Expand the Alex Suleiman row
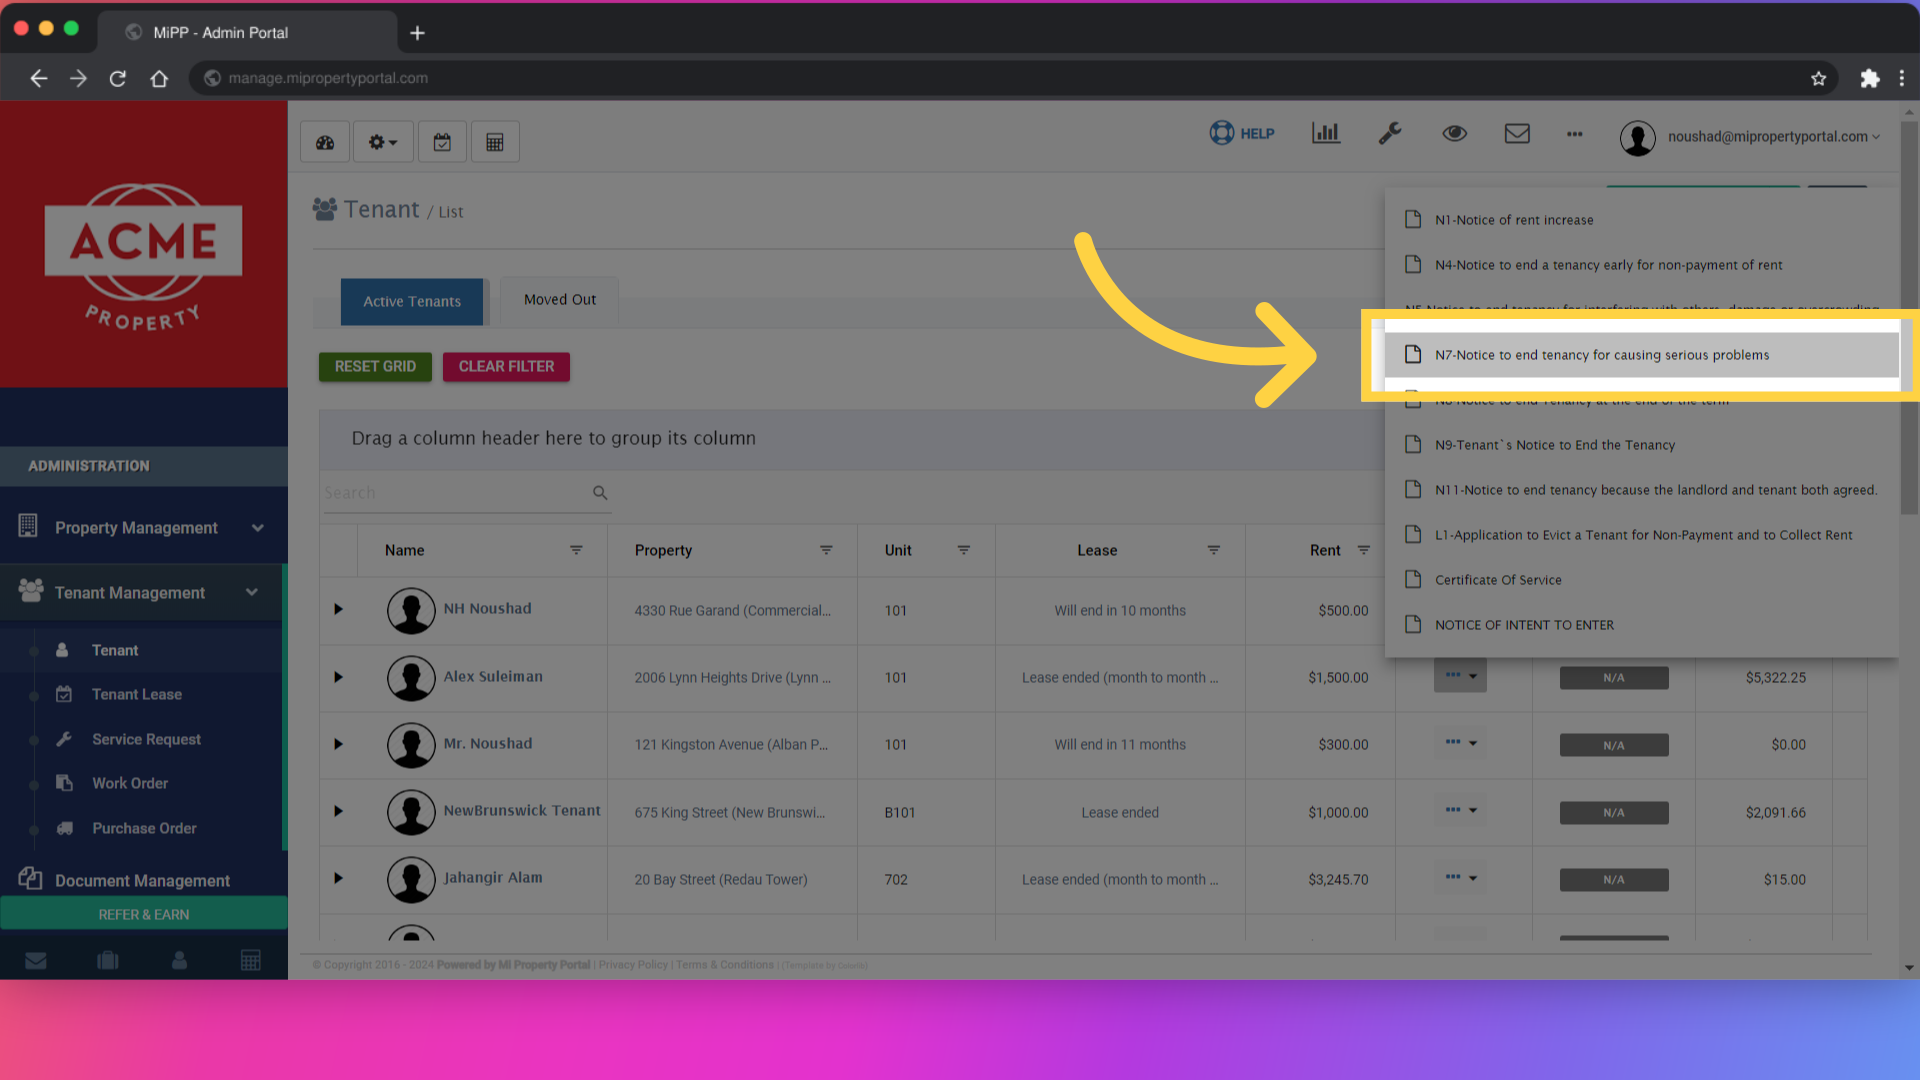 (x=338, y=677)
